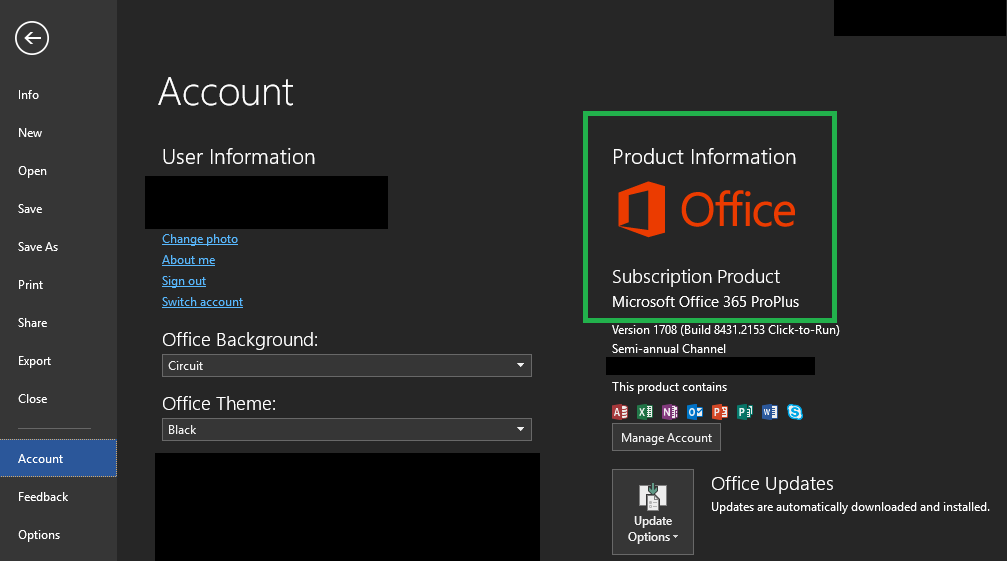Click the Excel app icon
The image size is (1007, 561).
pyautogui.click(x=645, y=412)
